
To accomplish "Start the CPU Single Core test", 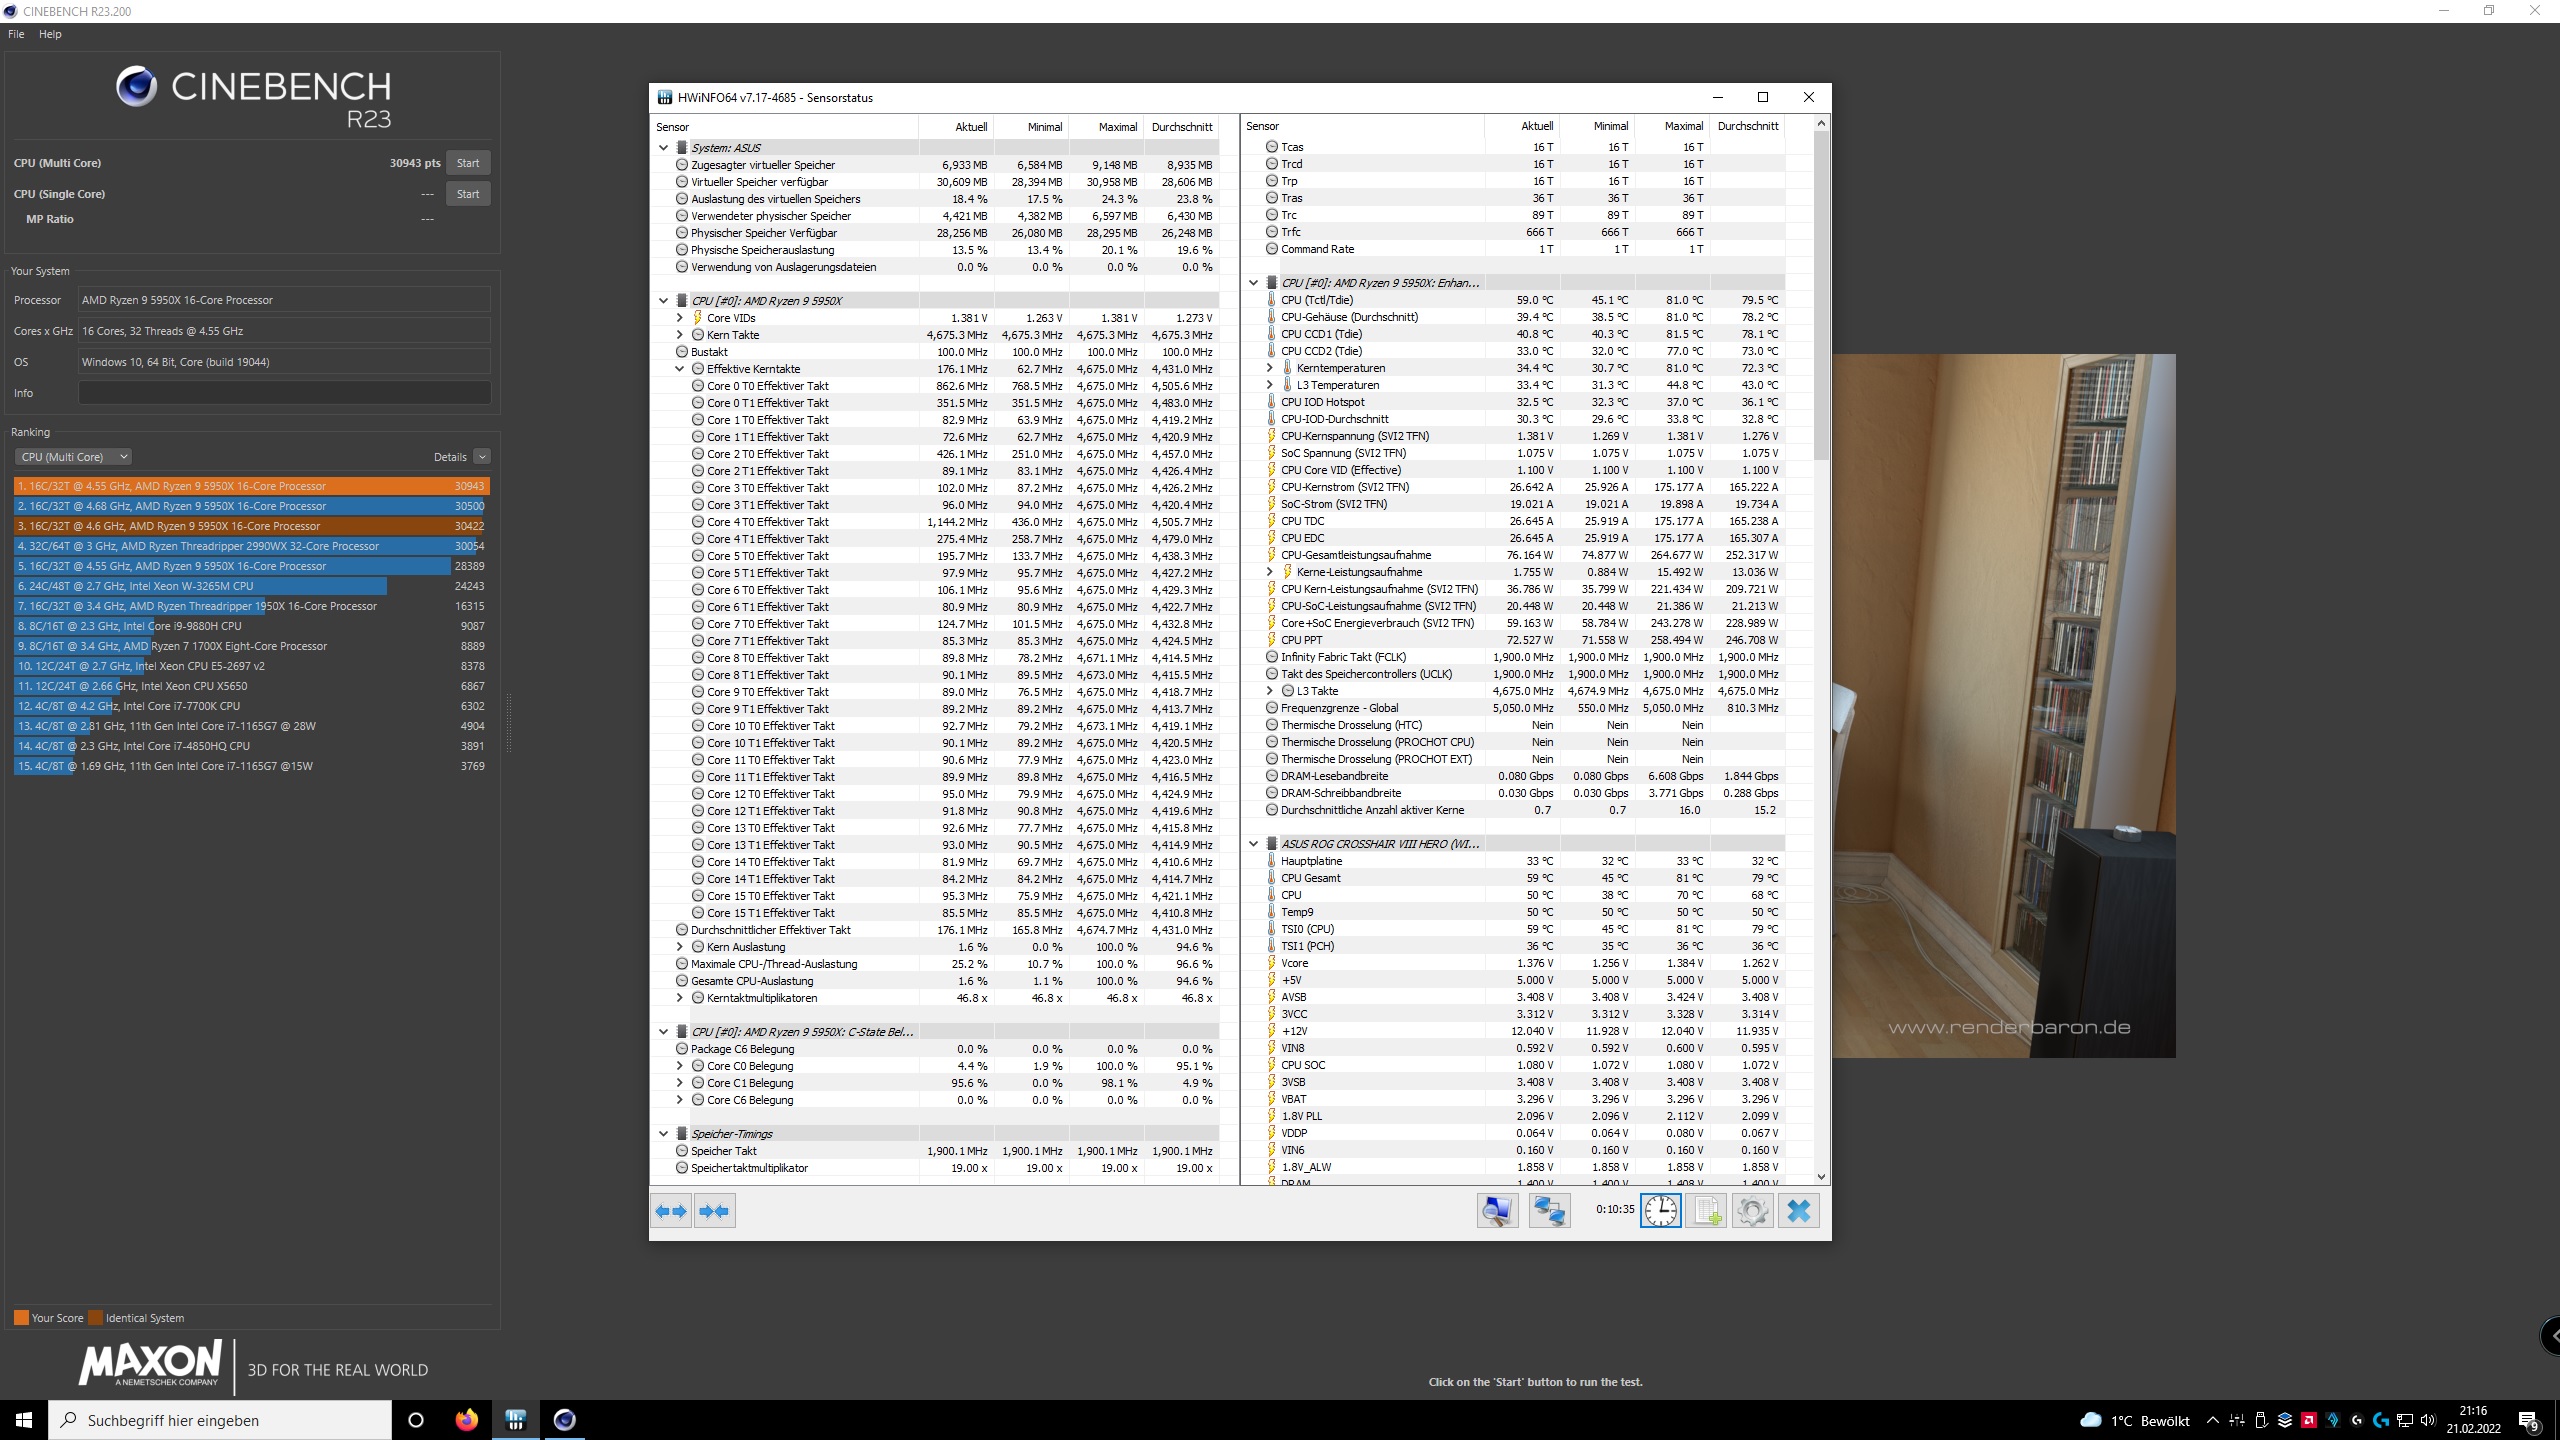I will 468,194.
